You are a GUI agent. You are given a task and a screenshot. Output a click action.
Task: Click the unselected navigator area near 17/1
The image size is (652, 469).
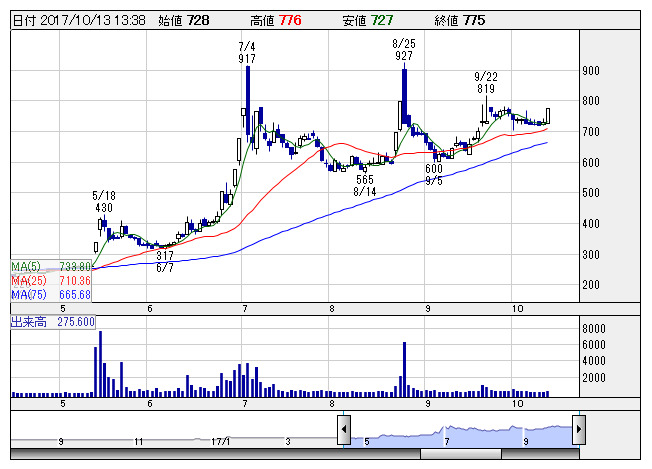pyautogui.click(x=221, y=431)
